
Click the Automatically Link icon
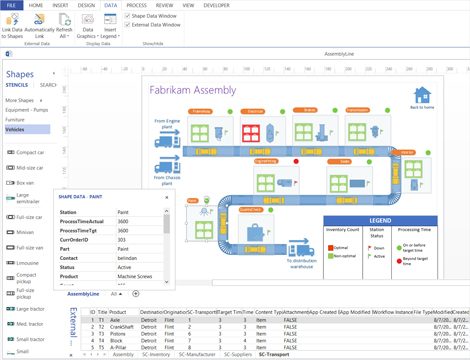point(39,19)
